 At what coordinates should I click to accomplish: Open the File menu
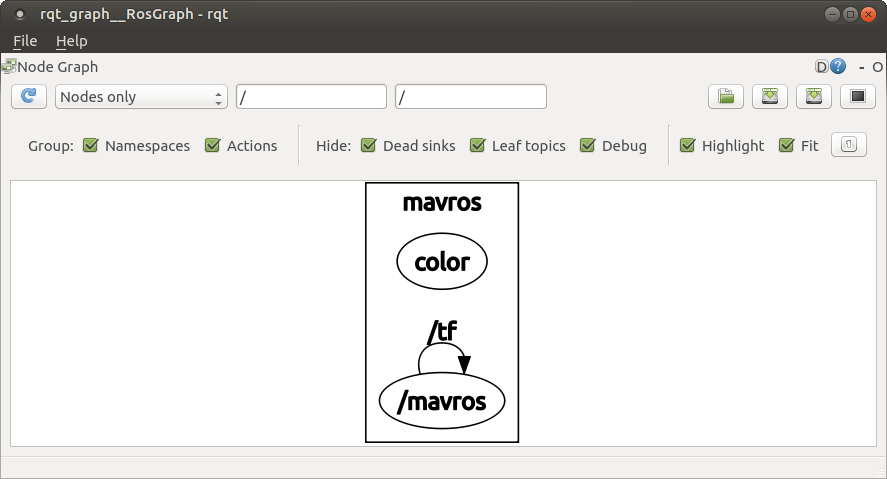25,41
